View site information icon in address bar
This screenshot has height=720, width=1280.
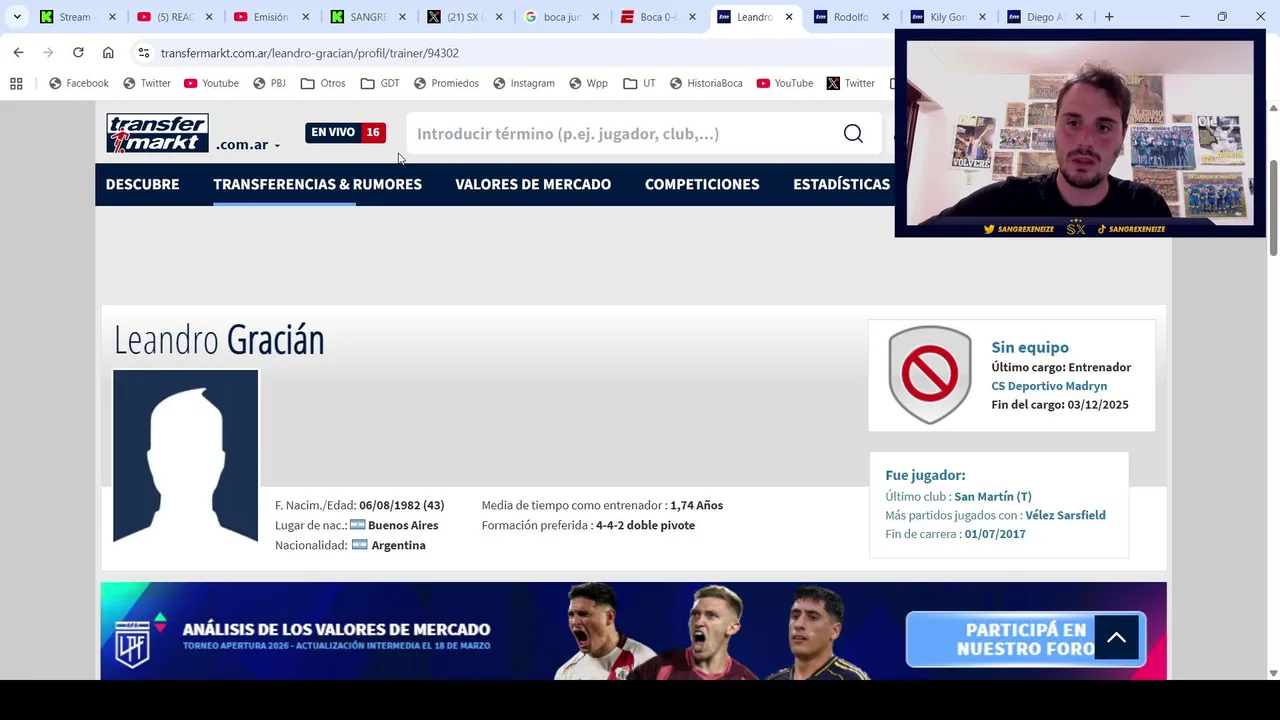click(x=144, y=53)
